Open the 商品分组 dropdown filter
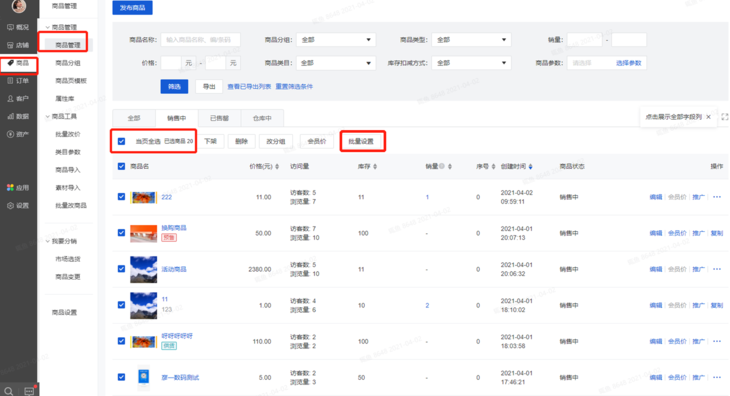Viewport: 730px width, 396px height. [x=336, y=40]
